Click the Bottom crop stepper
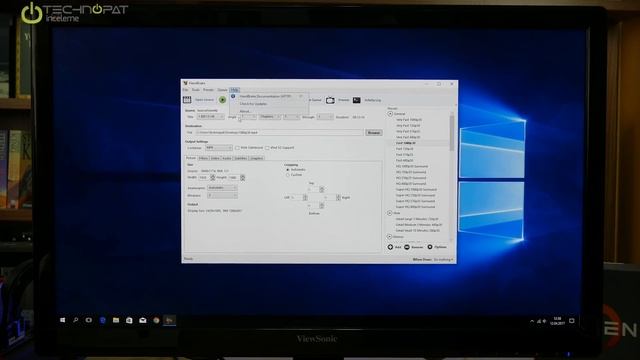This screenshot has height=360, width=640. coord(322,206)
